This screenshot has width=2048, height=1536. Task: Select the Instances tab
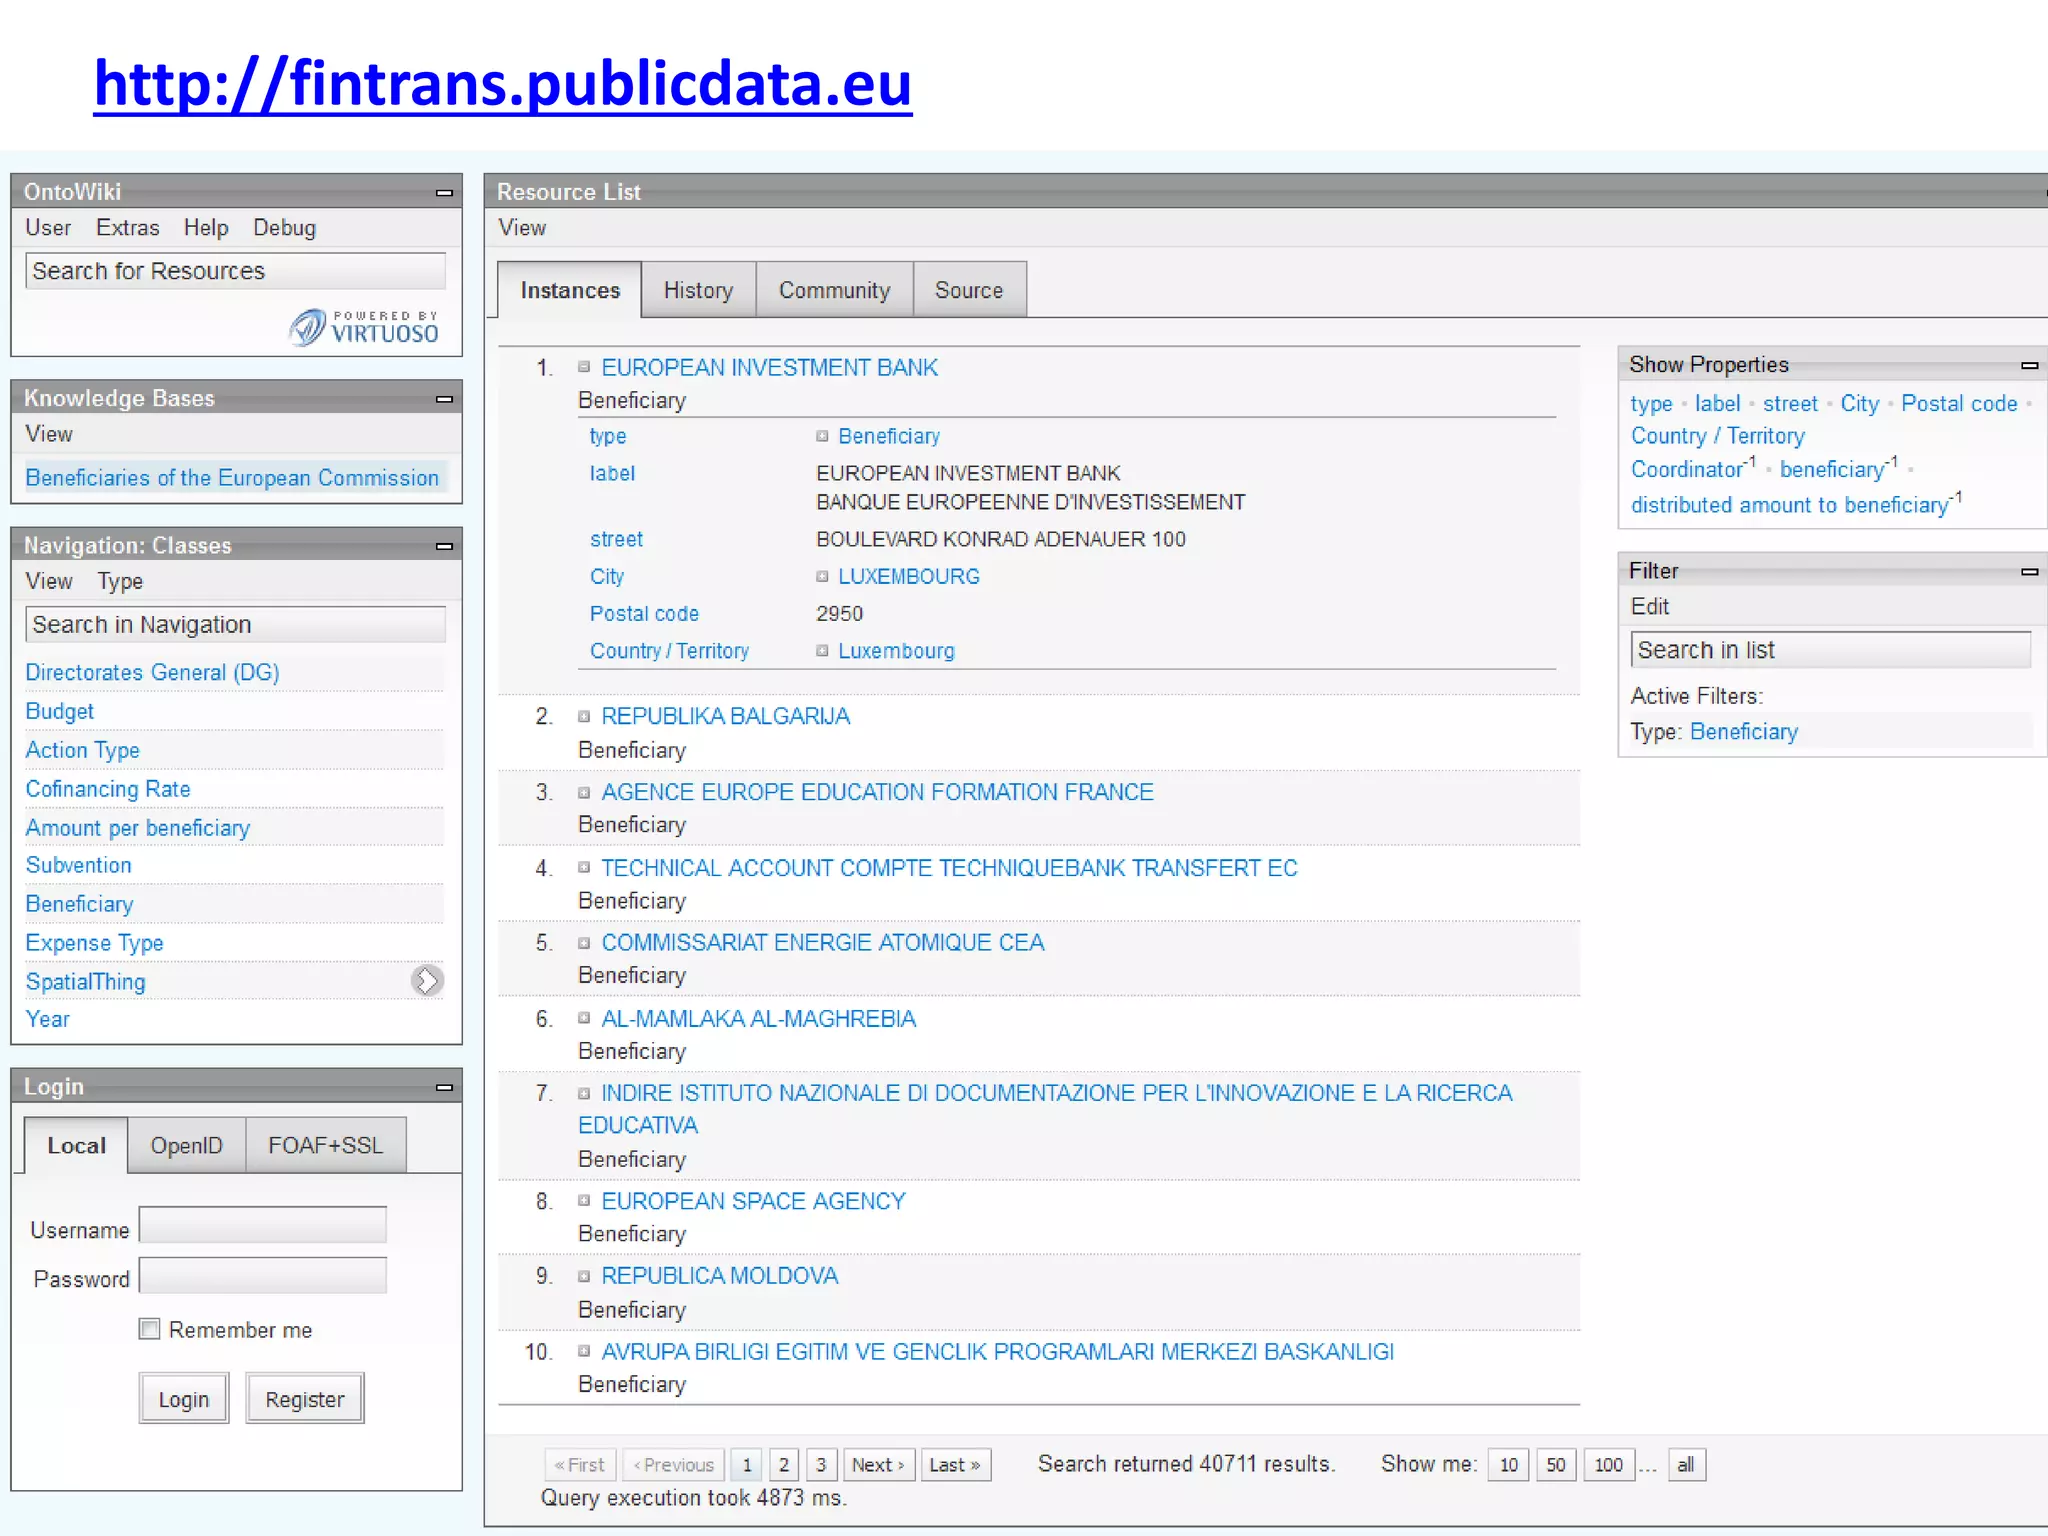point(570,290)
